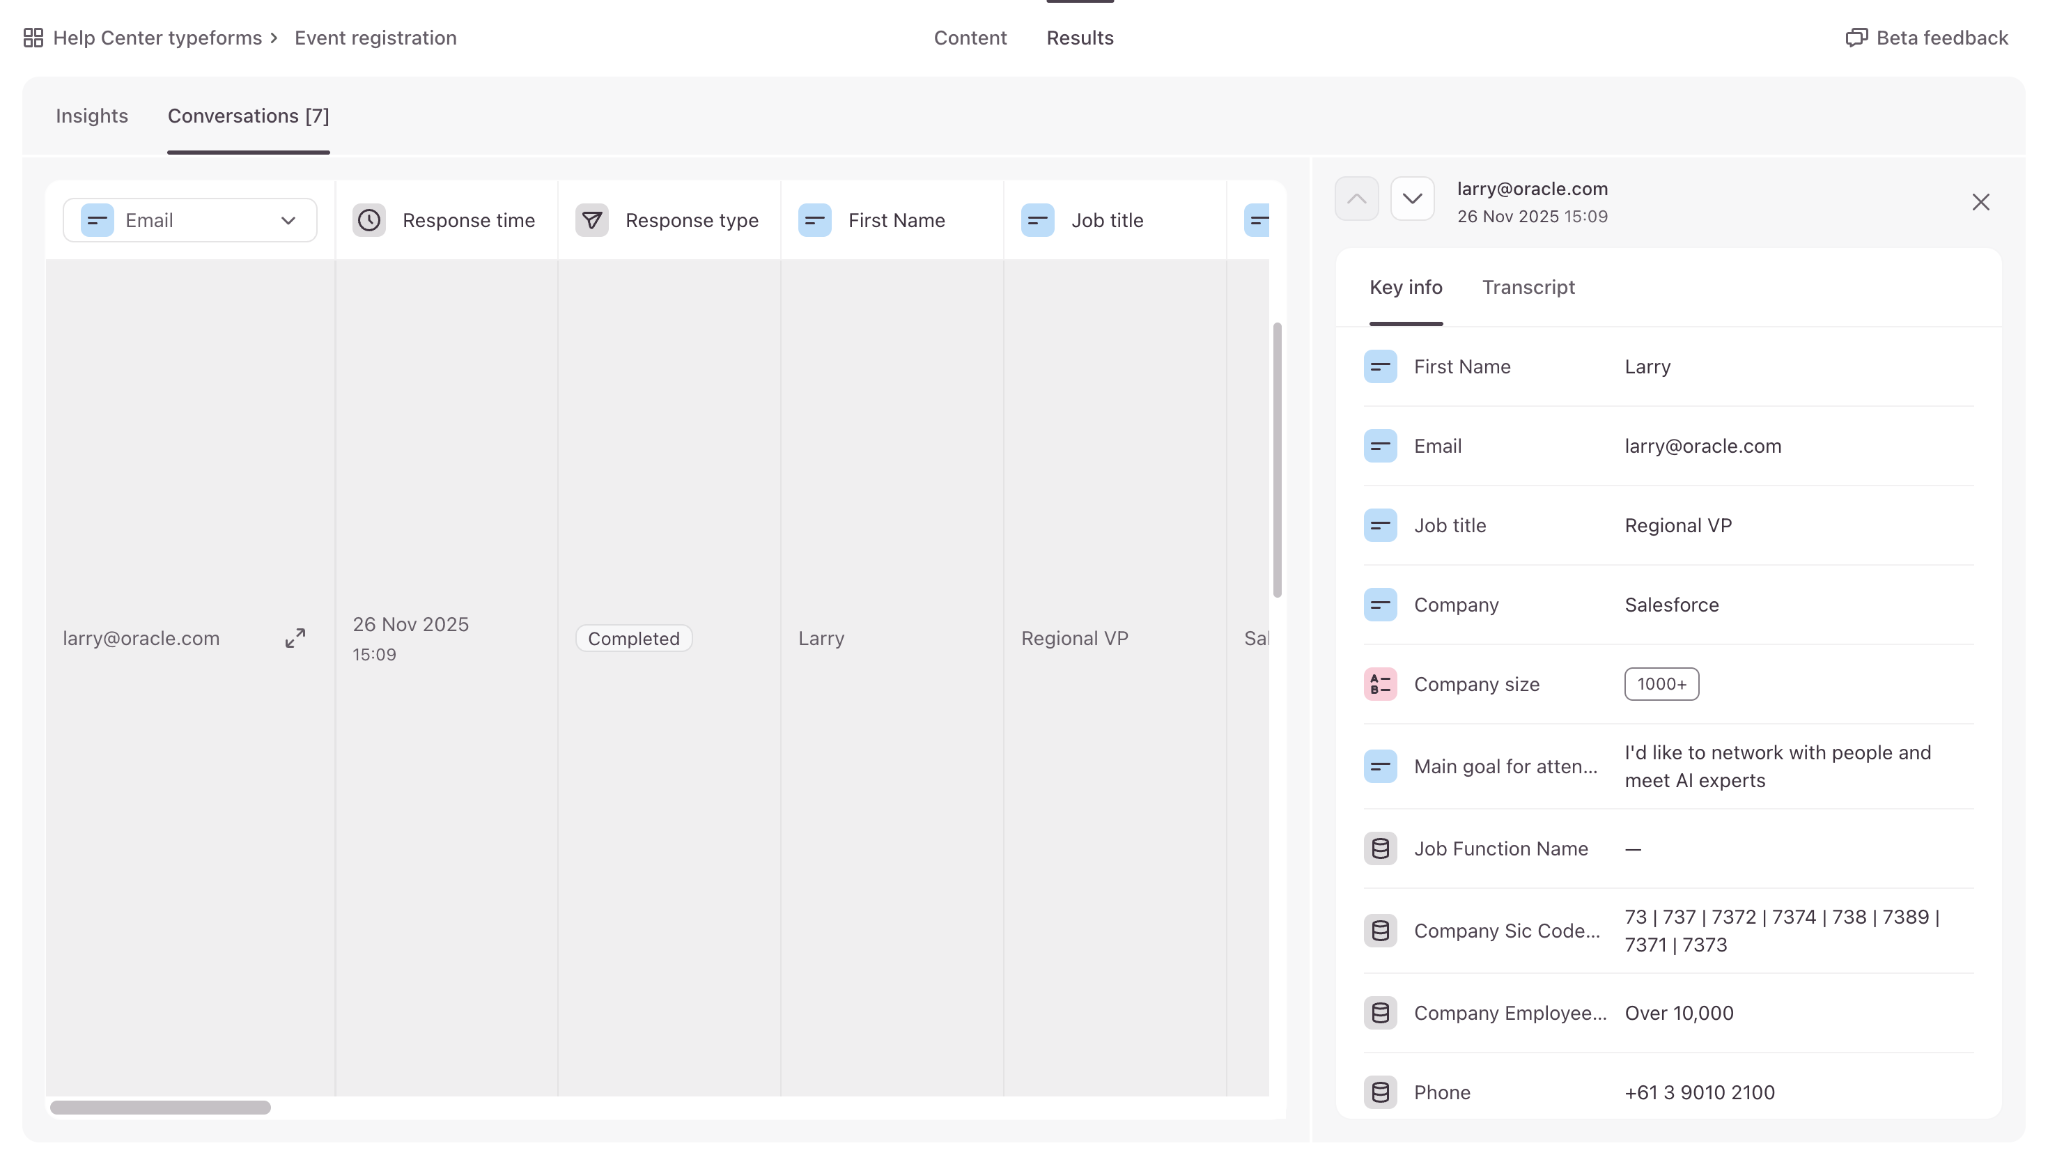Close the larry@oracle.com detail panel
The width and height of the screenshot is (2048, 1162).
(x=1980, y=202)
